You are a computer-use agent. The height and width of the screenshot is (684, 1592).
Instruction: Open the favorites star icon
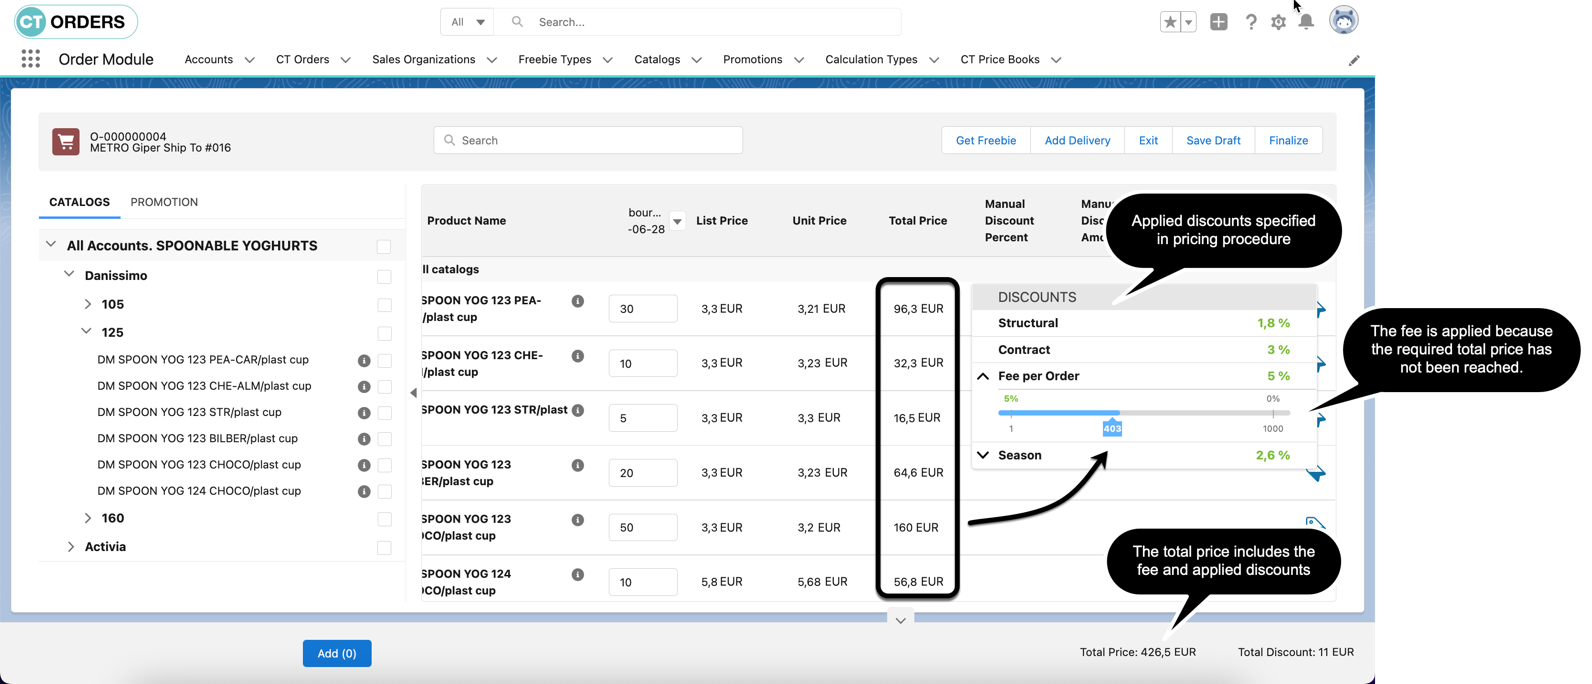(1170, 22)
